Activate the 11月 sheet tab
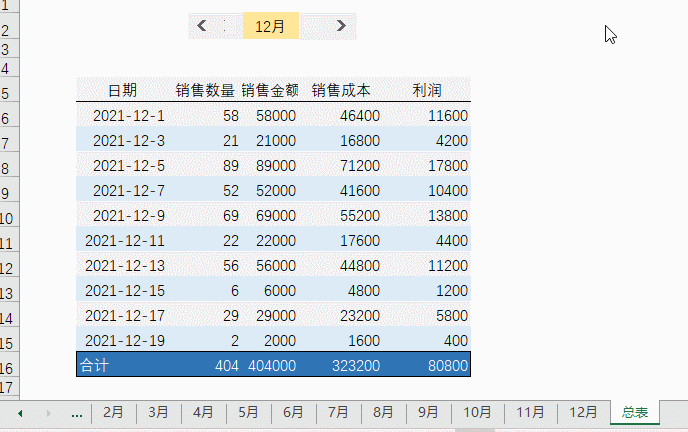The width and height of the screenshot is (688, 432). click(530, 412)
